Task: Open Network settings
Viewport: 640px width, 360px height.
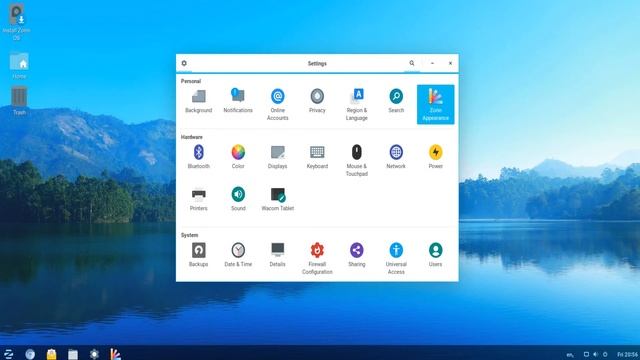Action: click(396, 157)
